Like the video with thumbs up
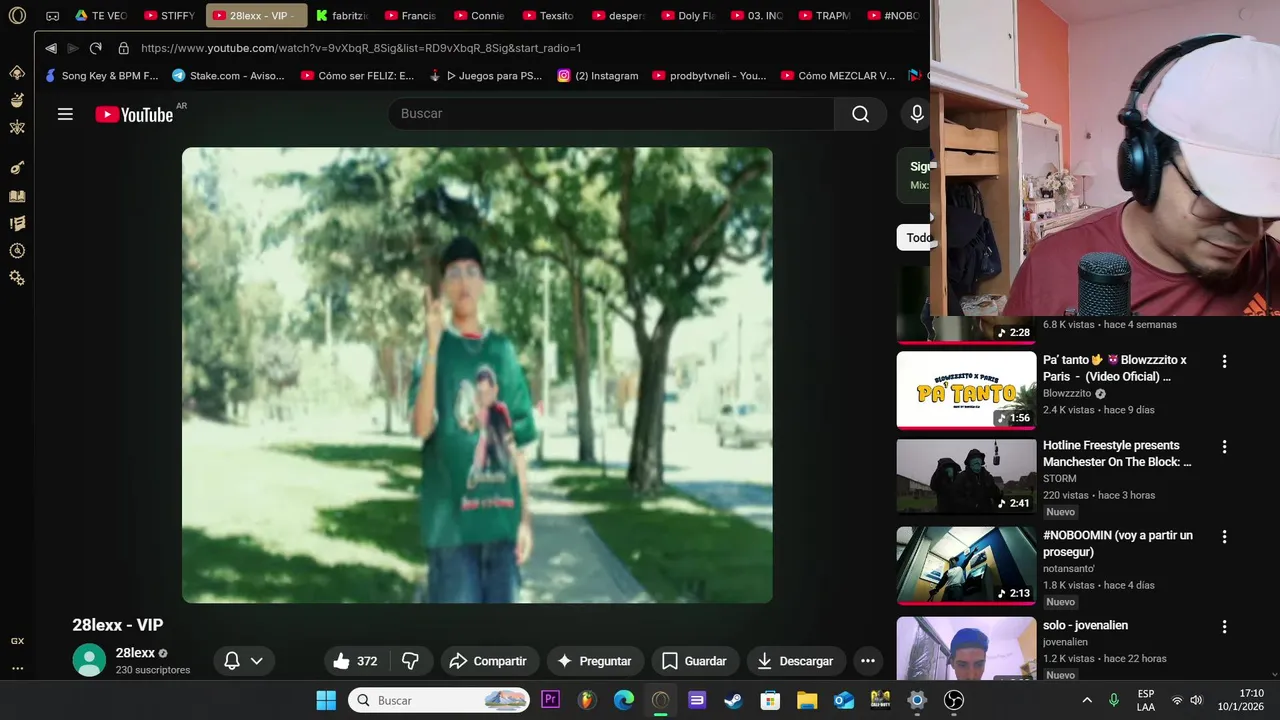The height and width of the screenshot is (720, 1280). (x=354, y=661)
